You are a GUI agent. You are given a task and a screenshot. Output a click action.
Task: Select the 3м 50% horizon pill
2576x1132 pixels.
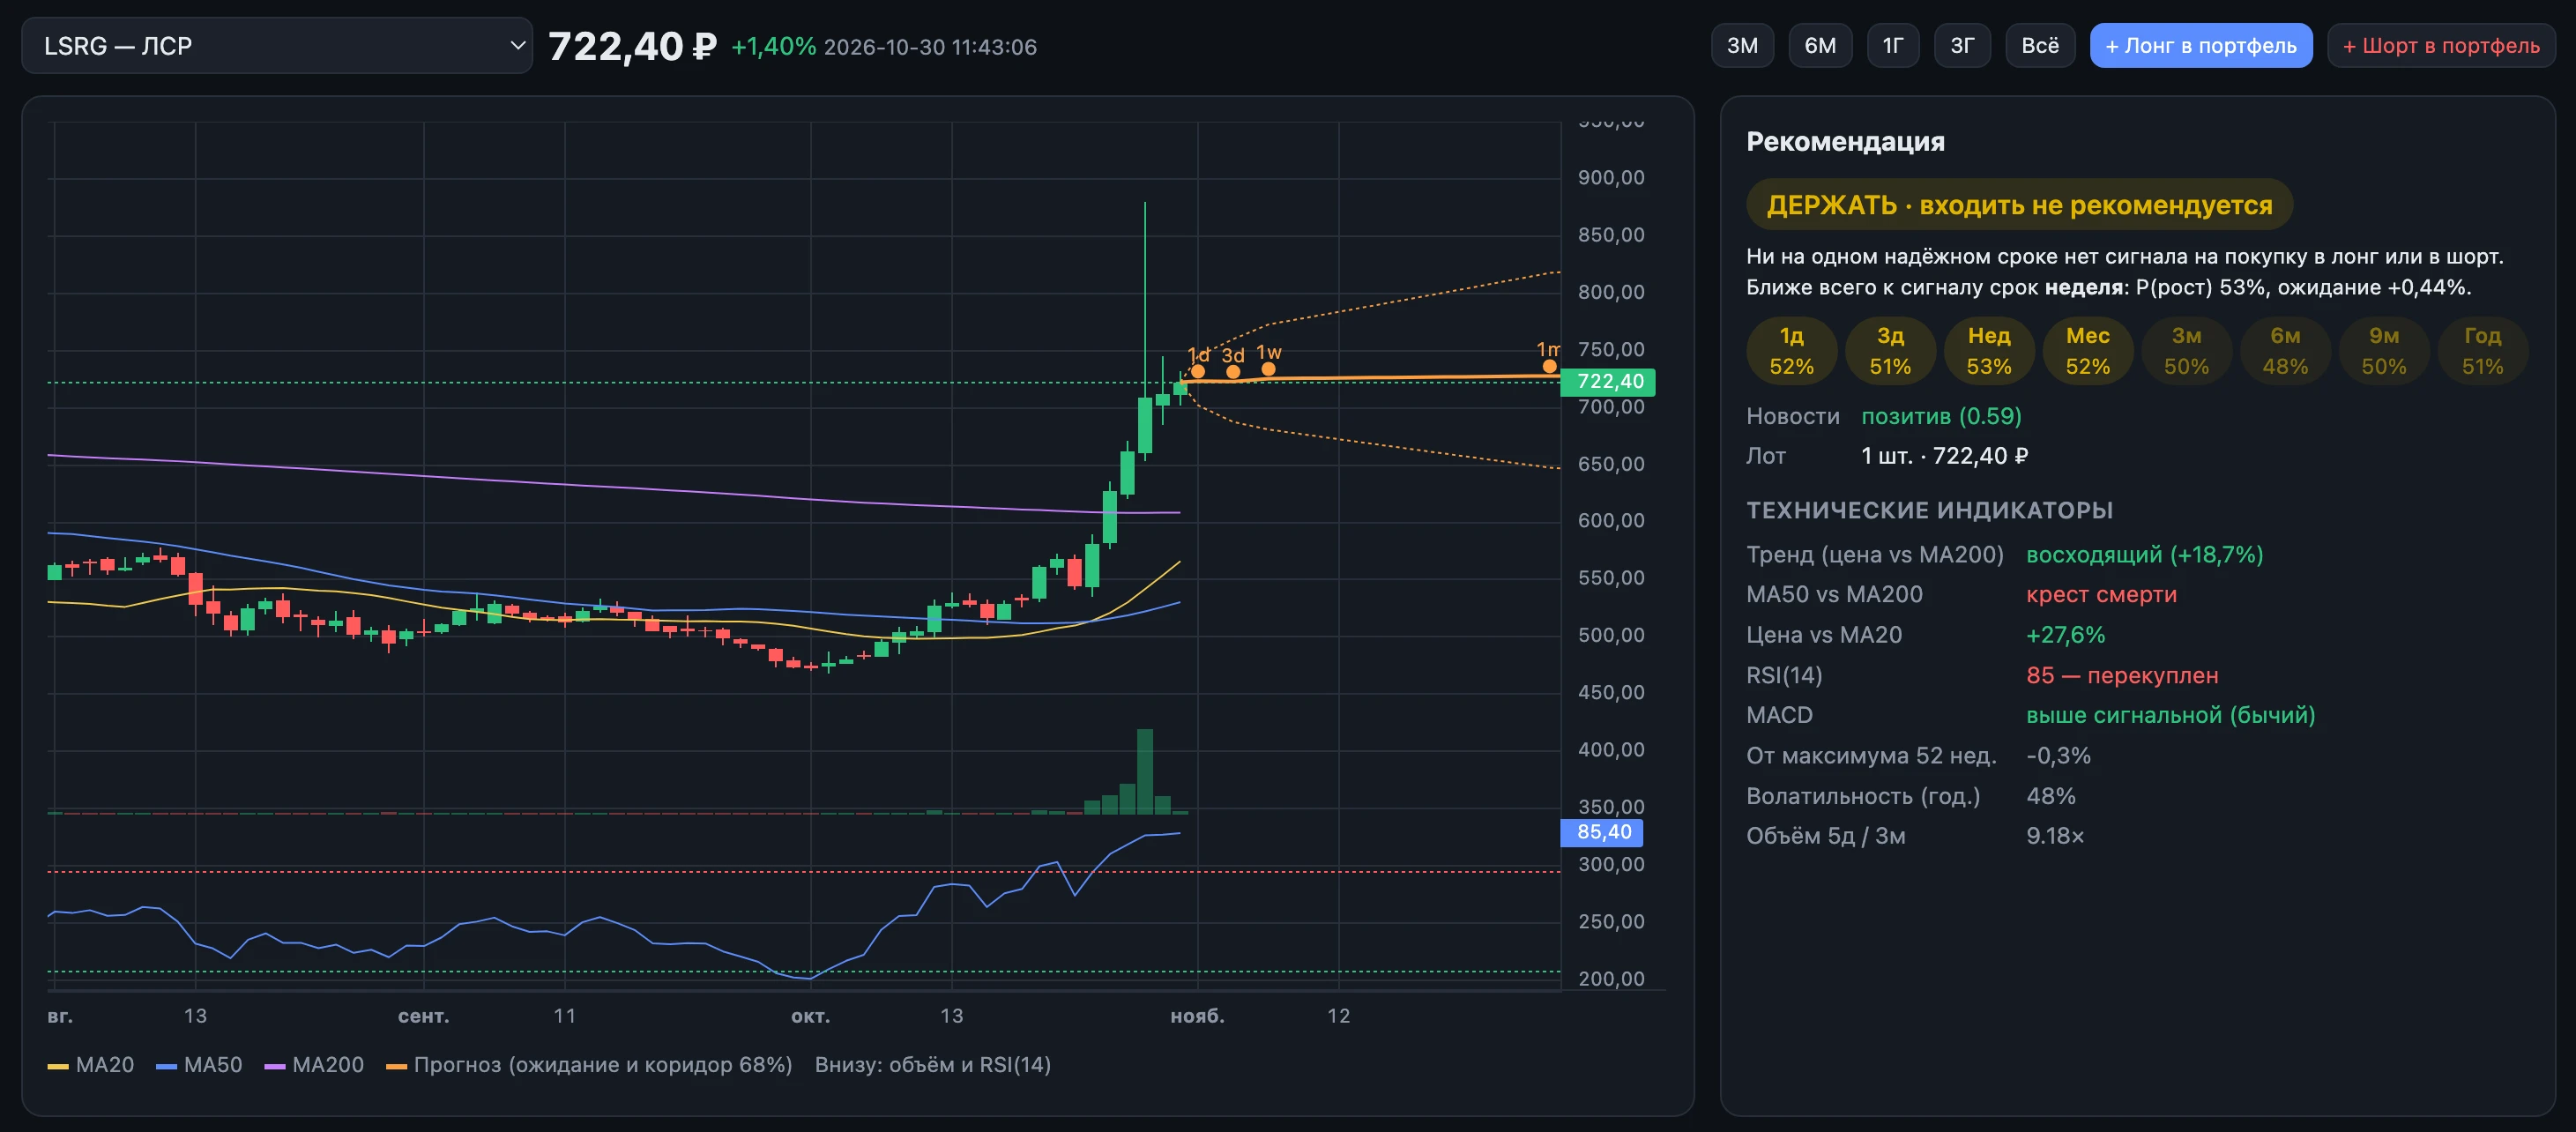[x=2187, y=351]
